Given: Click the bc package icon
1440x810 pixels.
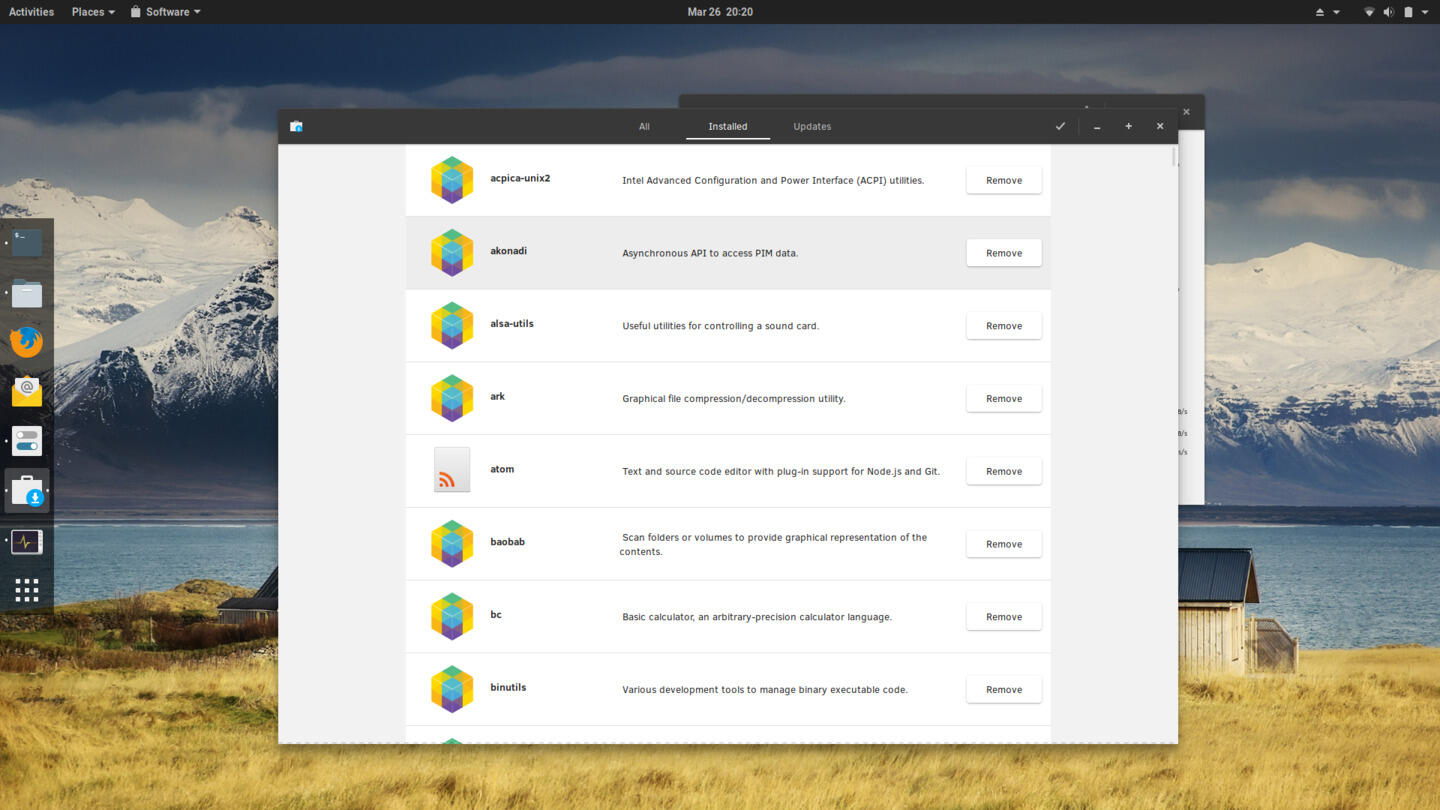Looking at the screenshot, I should (452, 617).
